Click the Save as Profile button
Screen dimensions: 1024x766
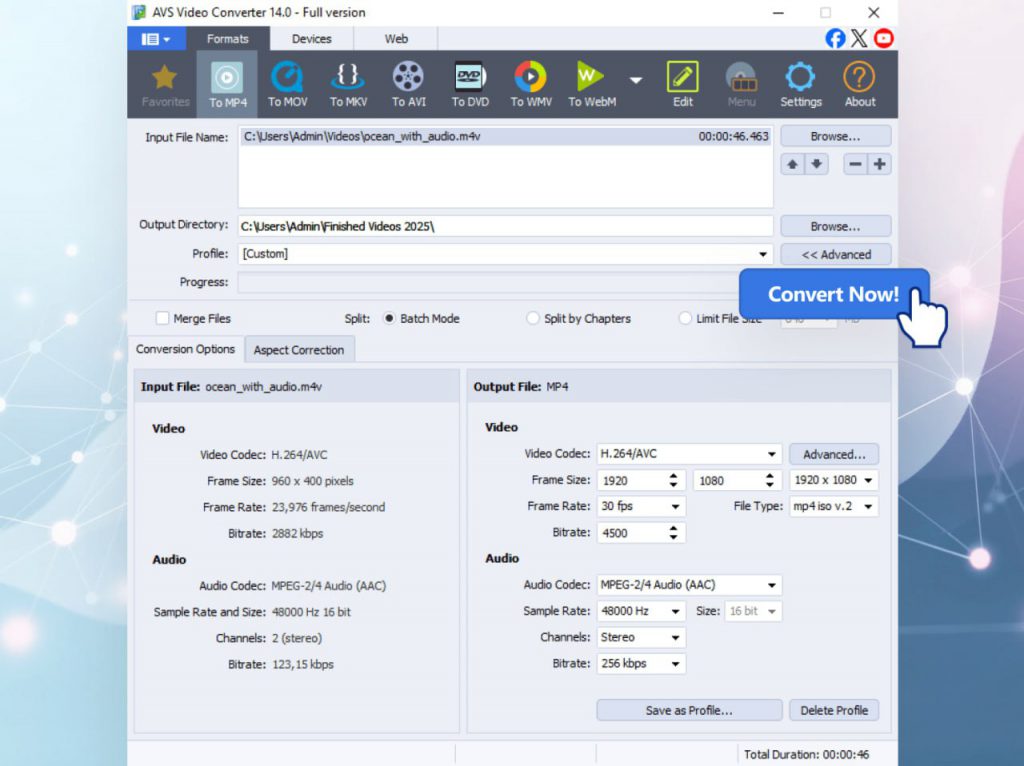pyautogui.click(x=689, y=710)
